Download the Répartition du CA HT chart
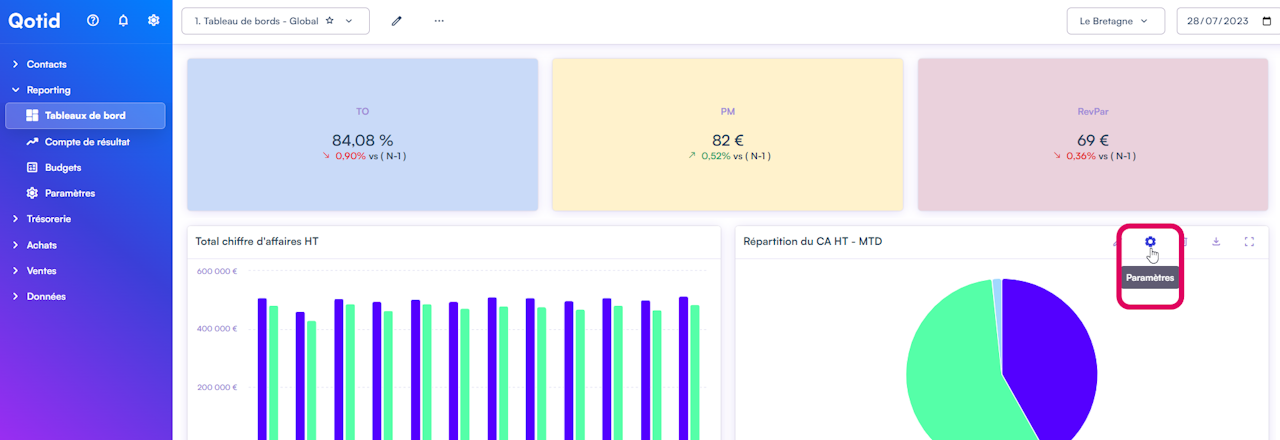 point(1216,241)
